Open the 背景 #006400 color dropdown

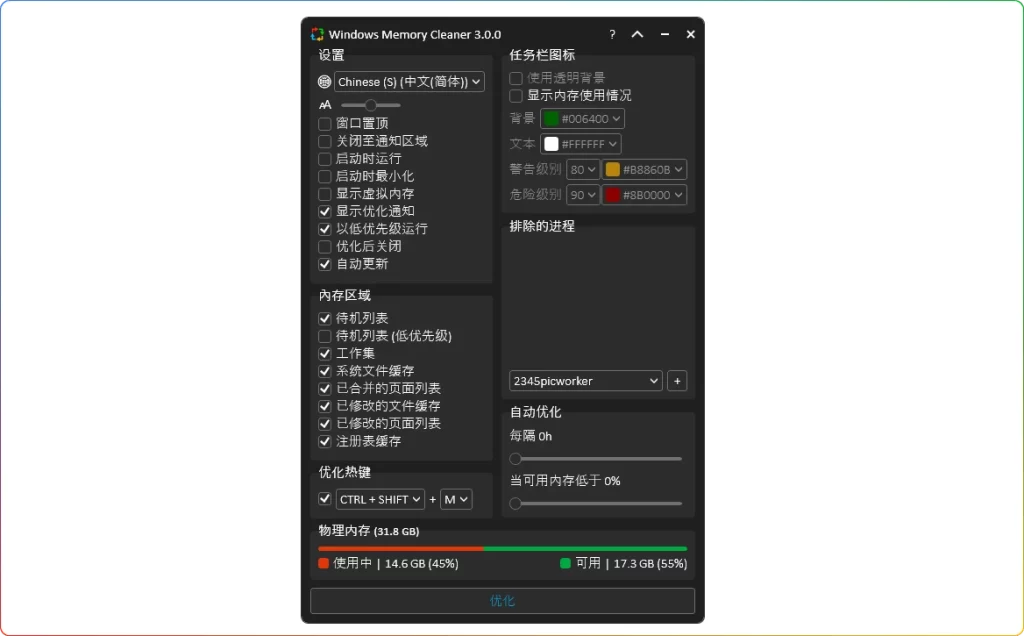point(583,119)
